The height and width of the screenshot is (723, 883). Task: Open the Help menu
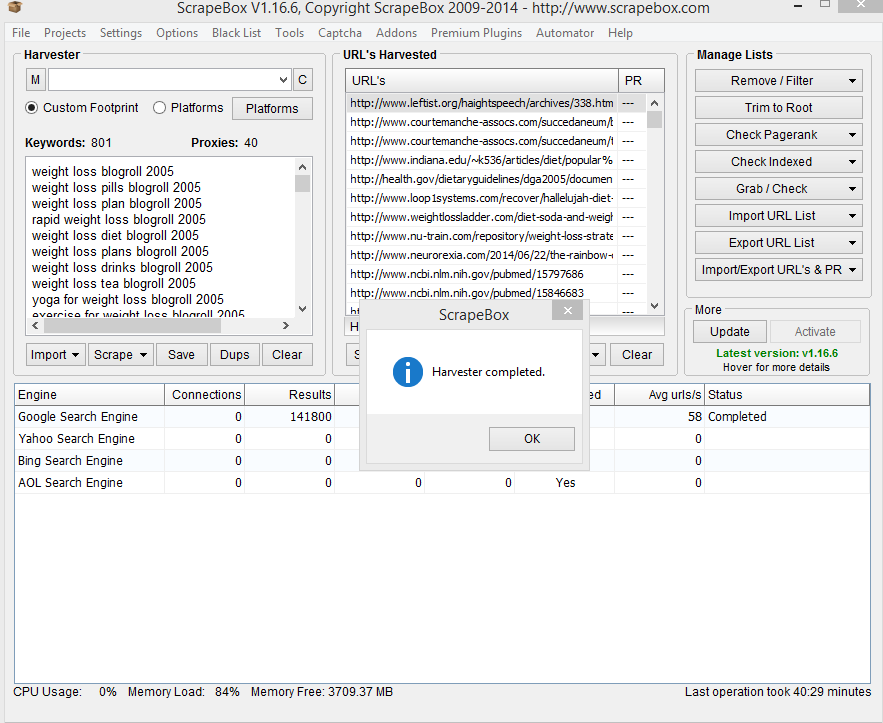pyautogui.click(x=620, y=33)
